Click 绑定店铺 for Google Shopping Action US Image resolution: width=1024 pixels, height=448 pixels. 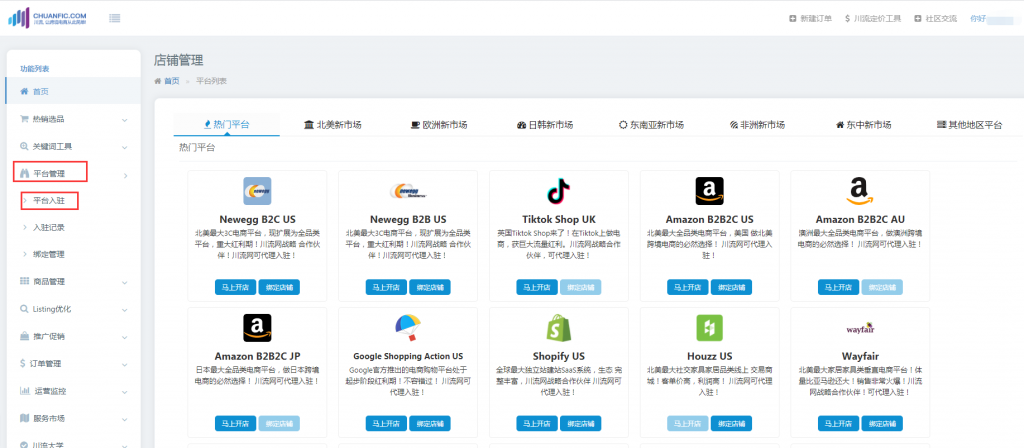pyautogui.click(x=430, y=423)
